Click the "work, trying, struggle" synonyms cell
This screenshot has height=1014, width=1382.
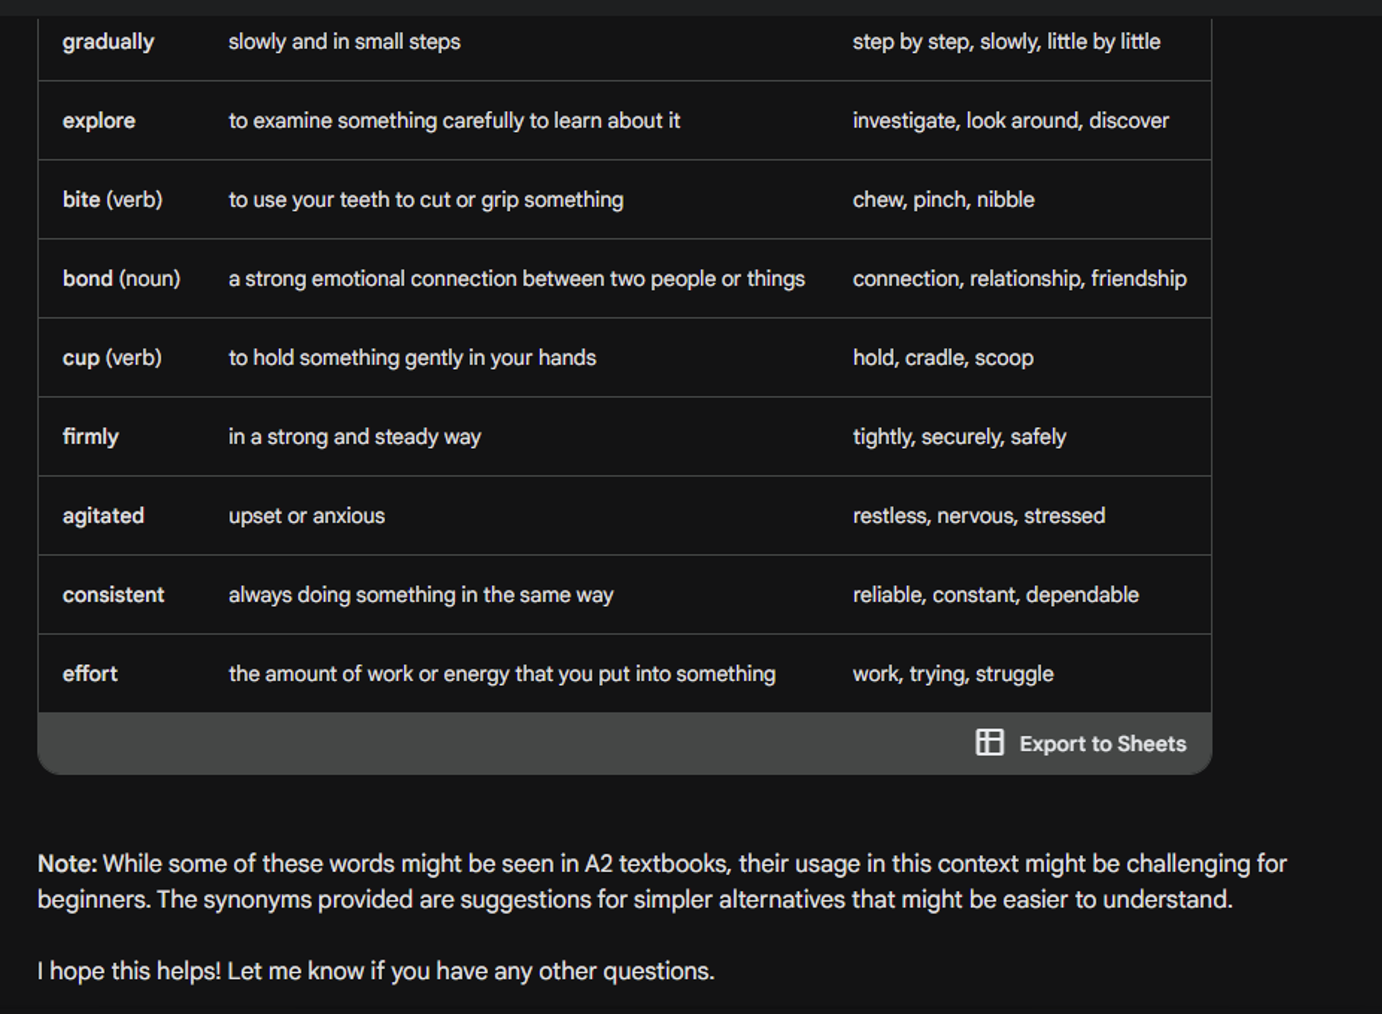tap(953, 674)
